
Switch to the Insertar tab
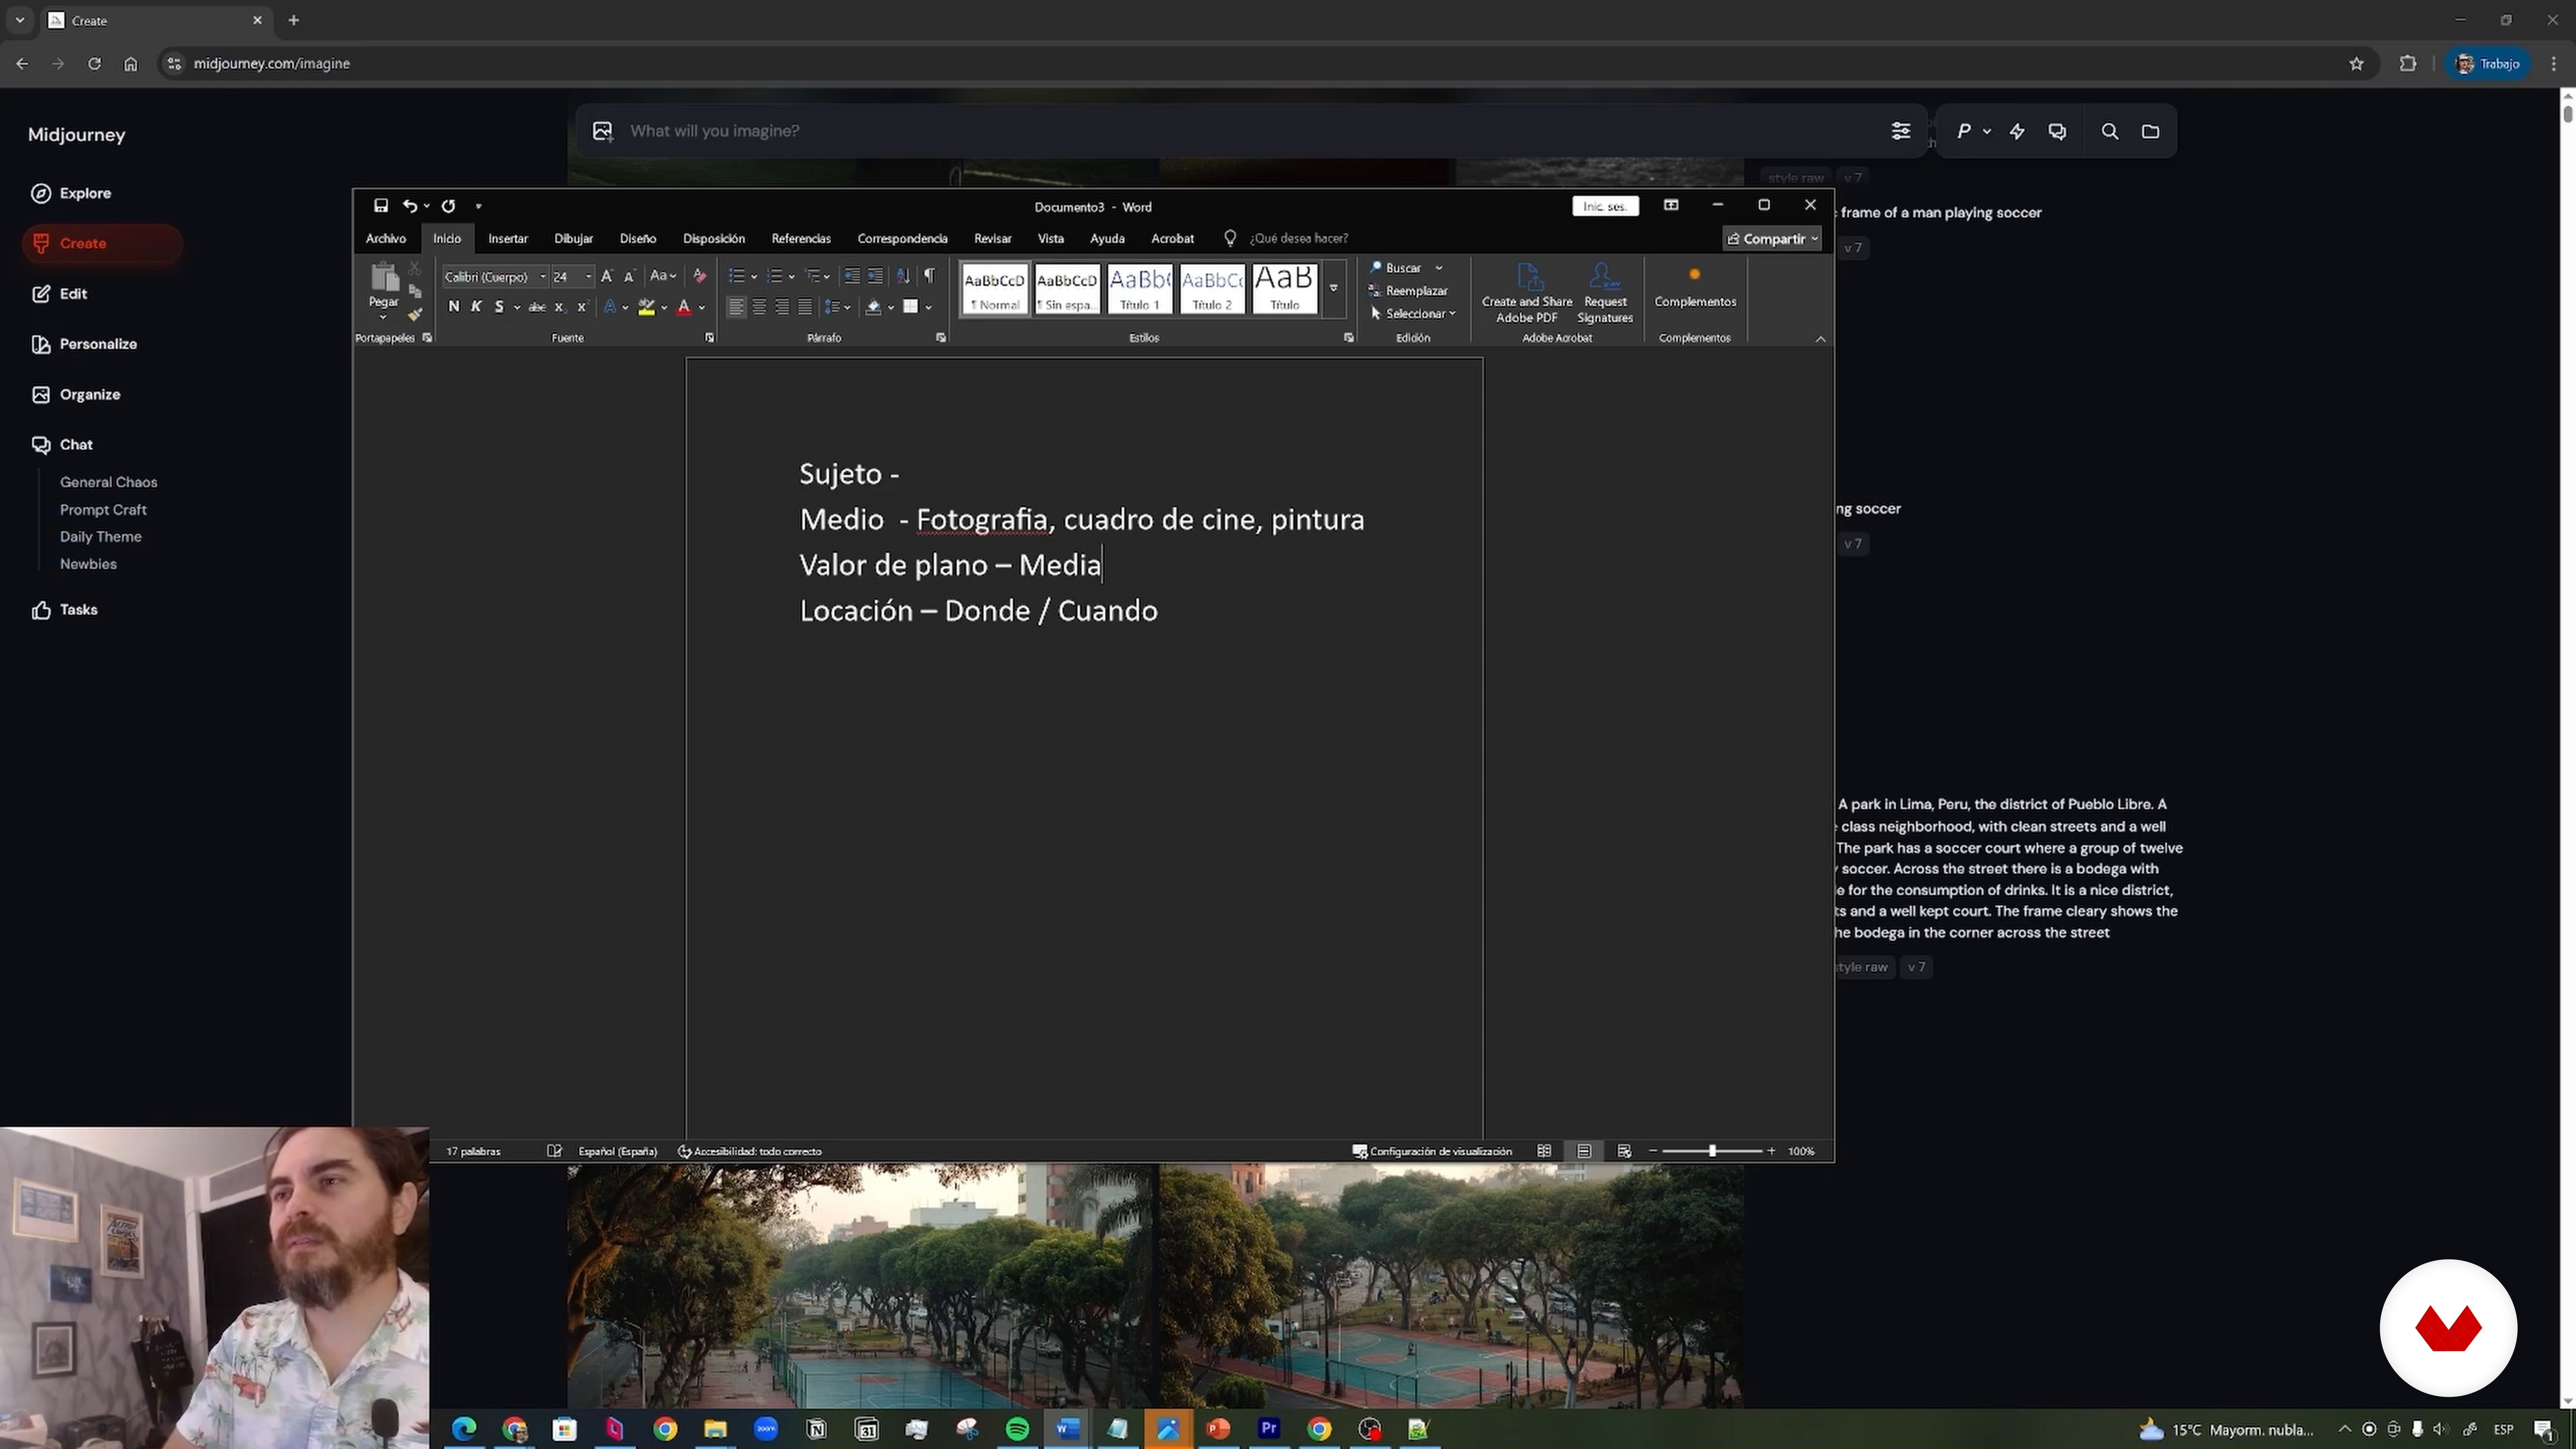[x=508, y=239]
